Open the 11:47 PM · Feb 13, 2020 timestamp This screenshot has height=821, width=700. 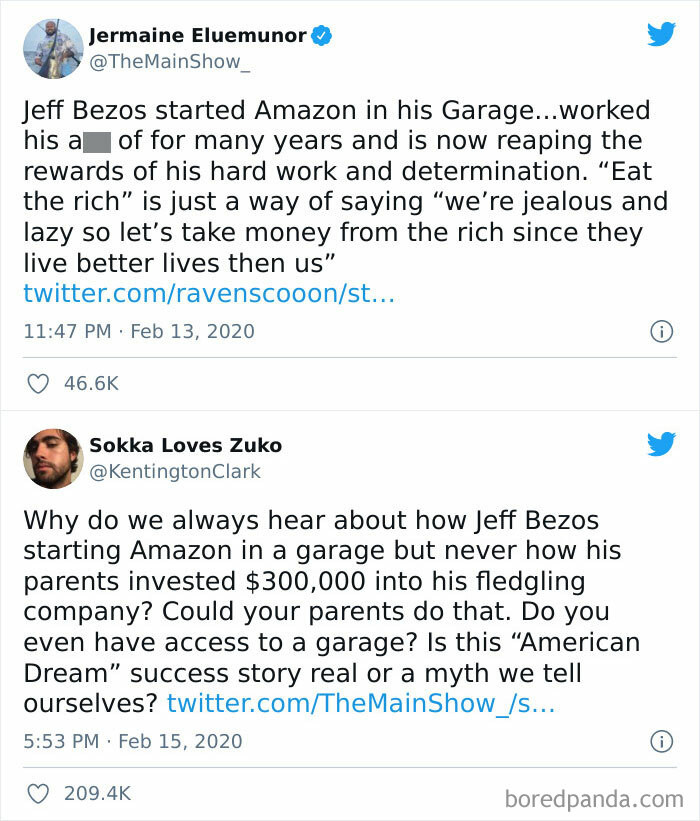click(138, 331)
